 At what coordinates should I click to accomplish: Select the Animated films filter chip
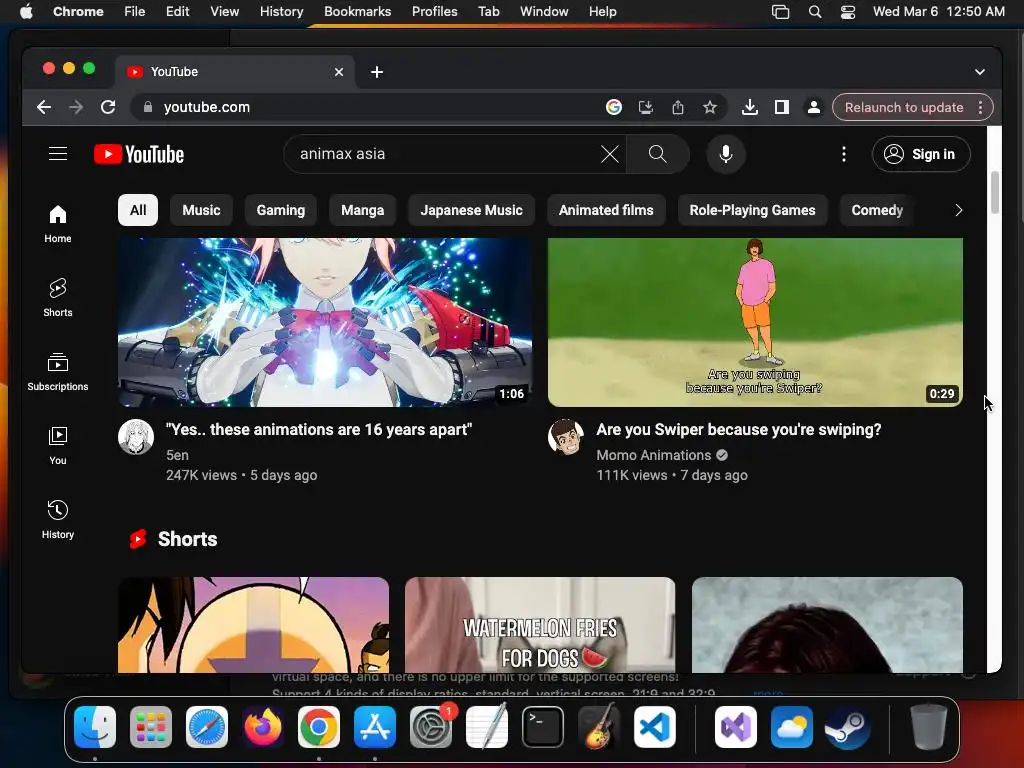(x=606, y=210)
